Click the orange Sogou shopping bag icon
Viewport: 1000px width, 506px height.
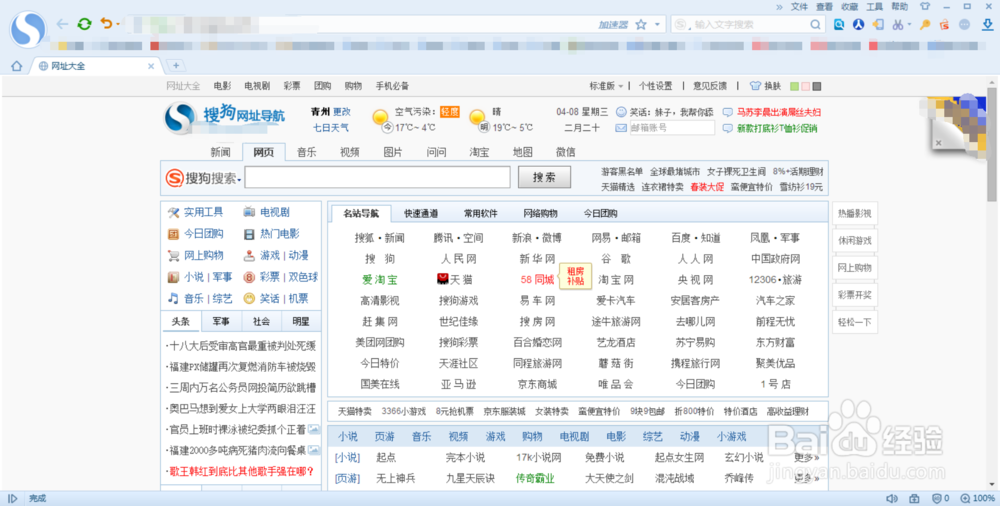pyautogui.click(x=945, y=25)
